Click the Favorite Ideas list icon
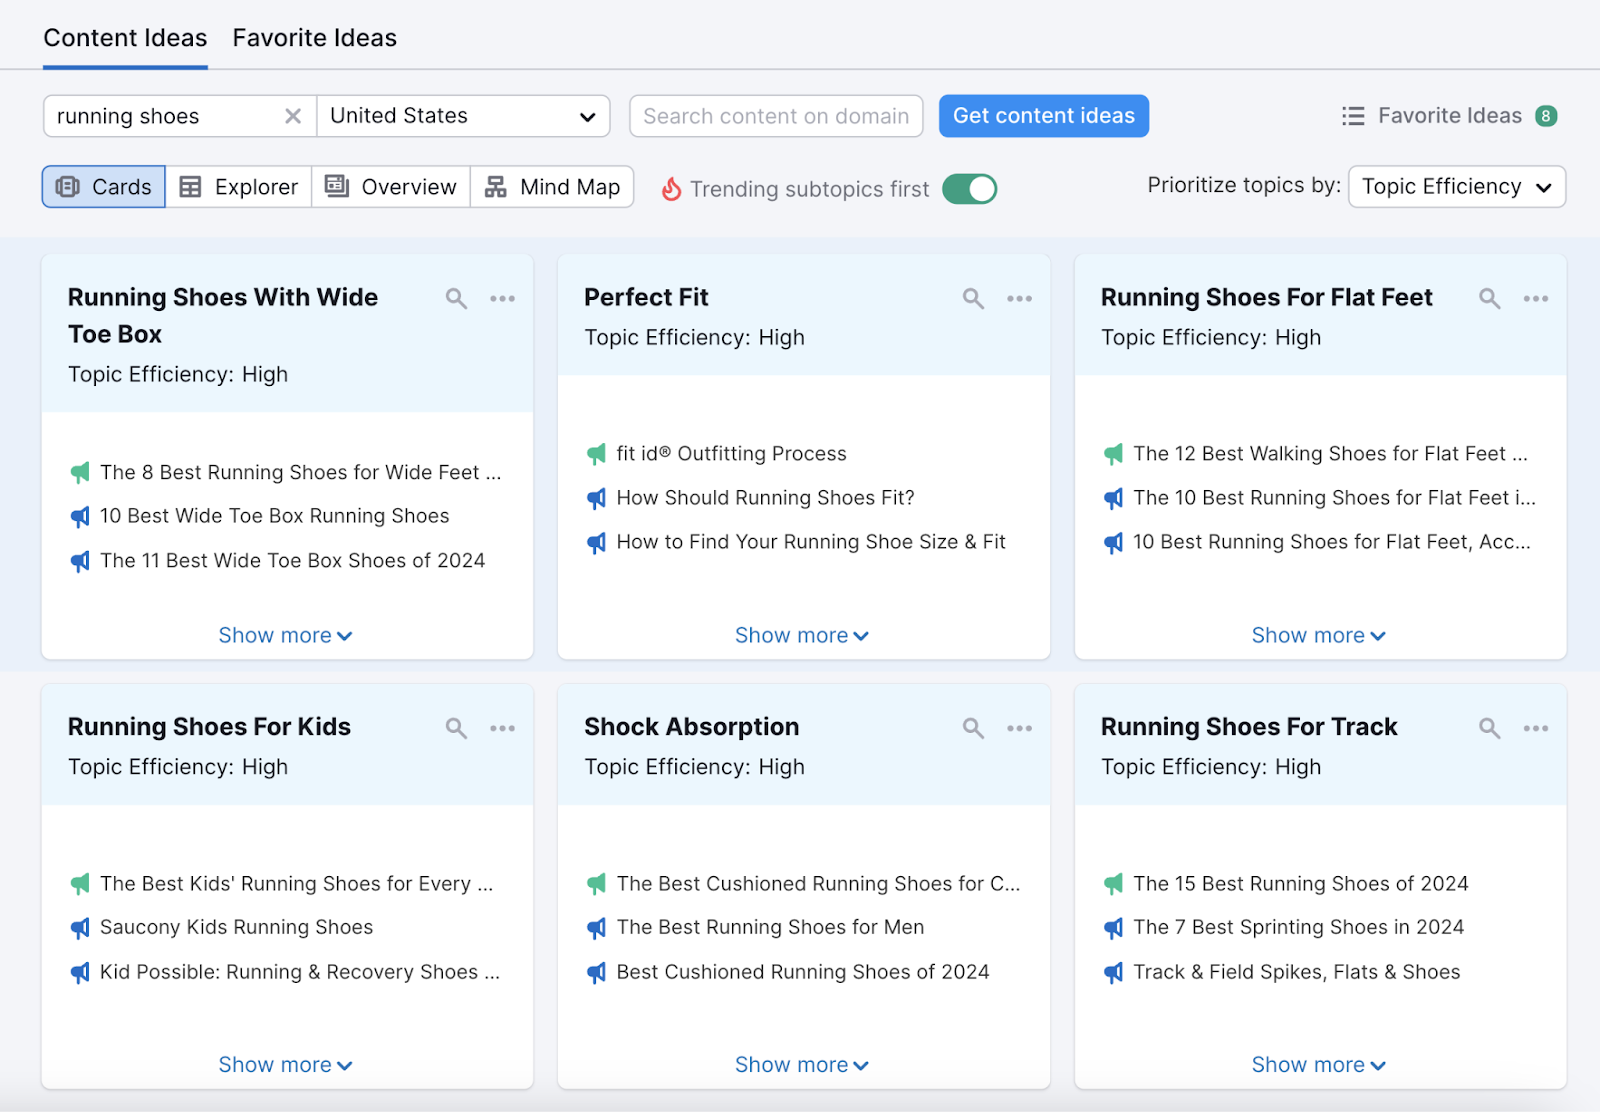 [1353, 116]
